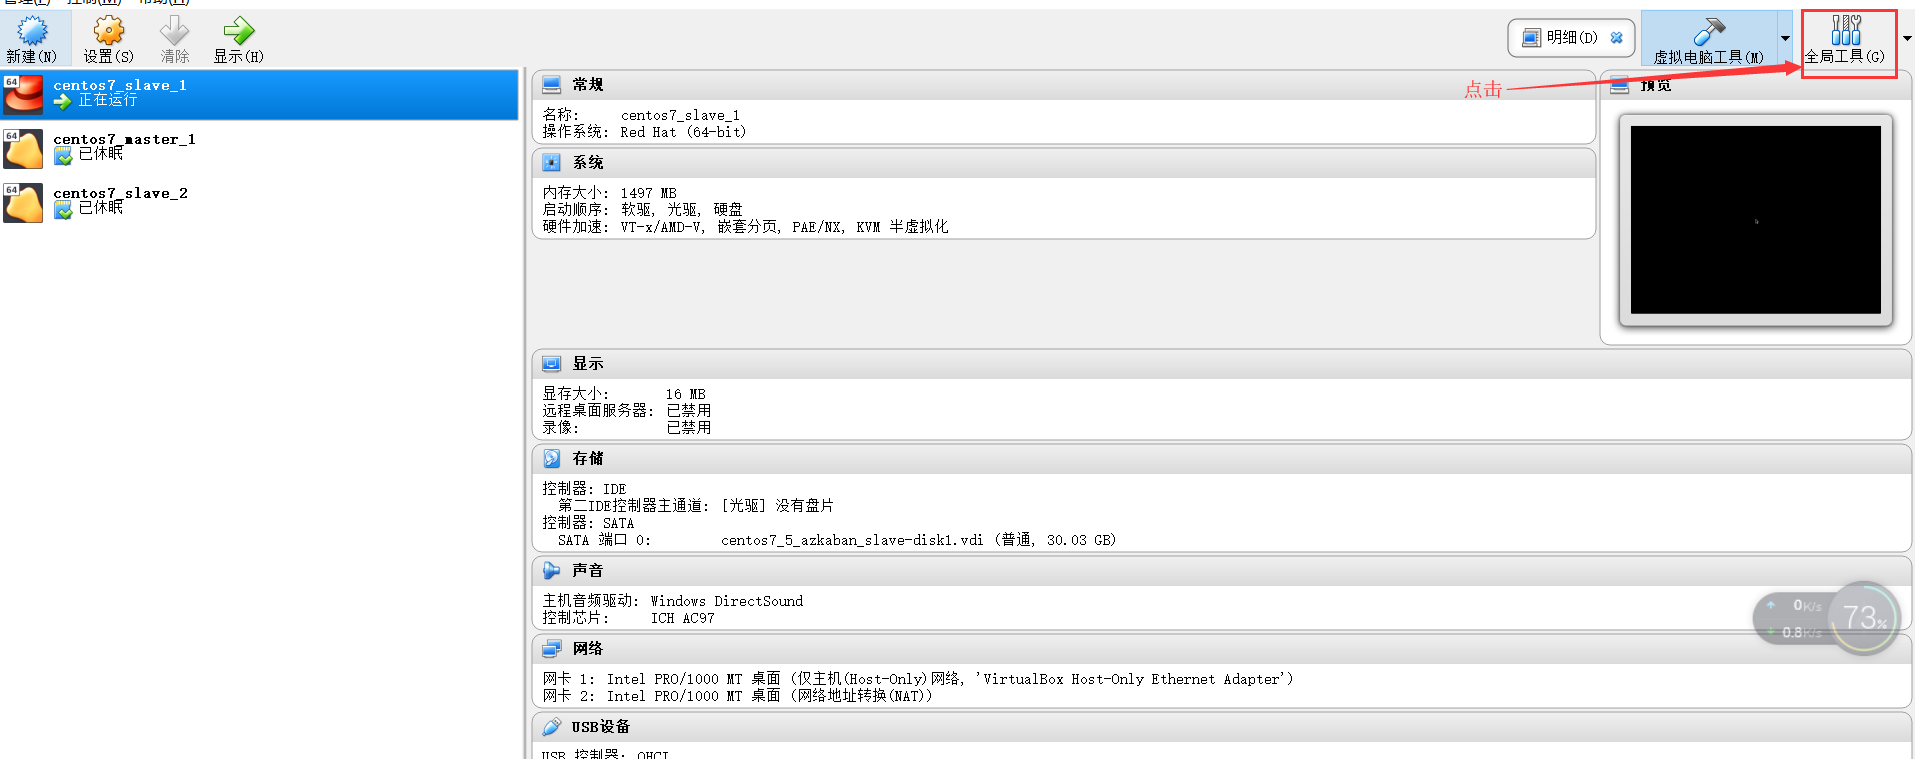Click the black VM preview thumbnail
This screenshot has width=1915, height=759.
tap(1756, 220)
